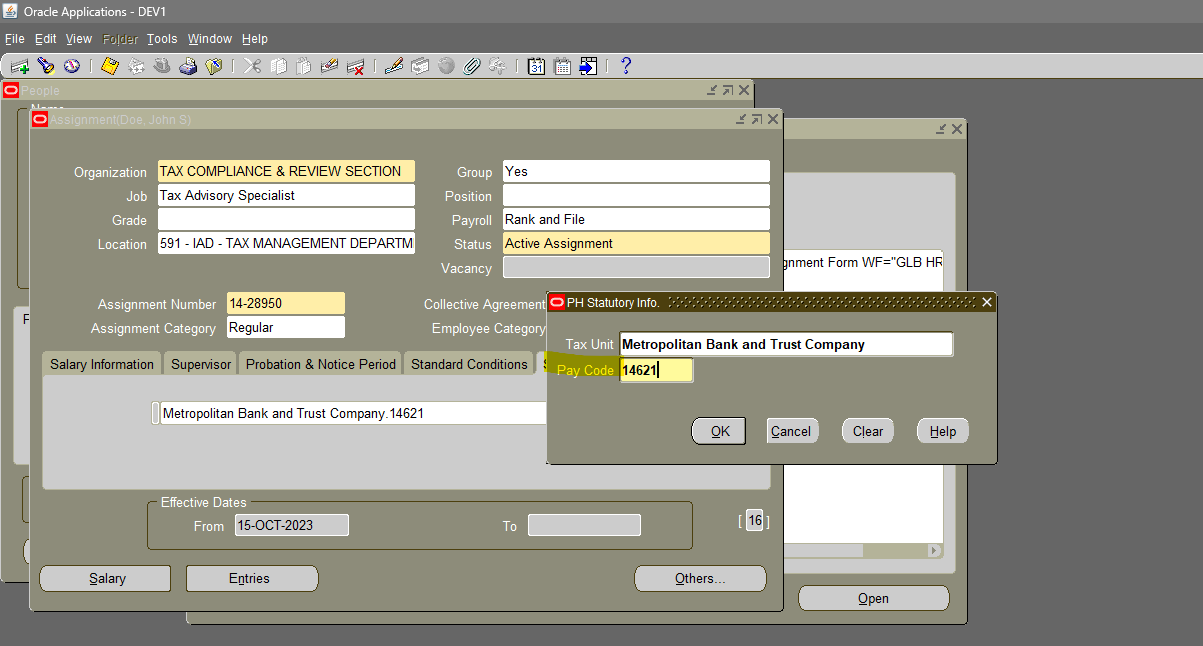Image resolution: width=1203 pixels, height=646 pixels.
Task: Click the statutory info field Metropolitan Bank.14621
Action: 353,413
